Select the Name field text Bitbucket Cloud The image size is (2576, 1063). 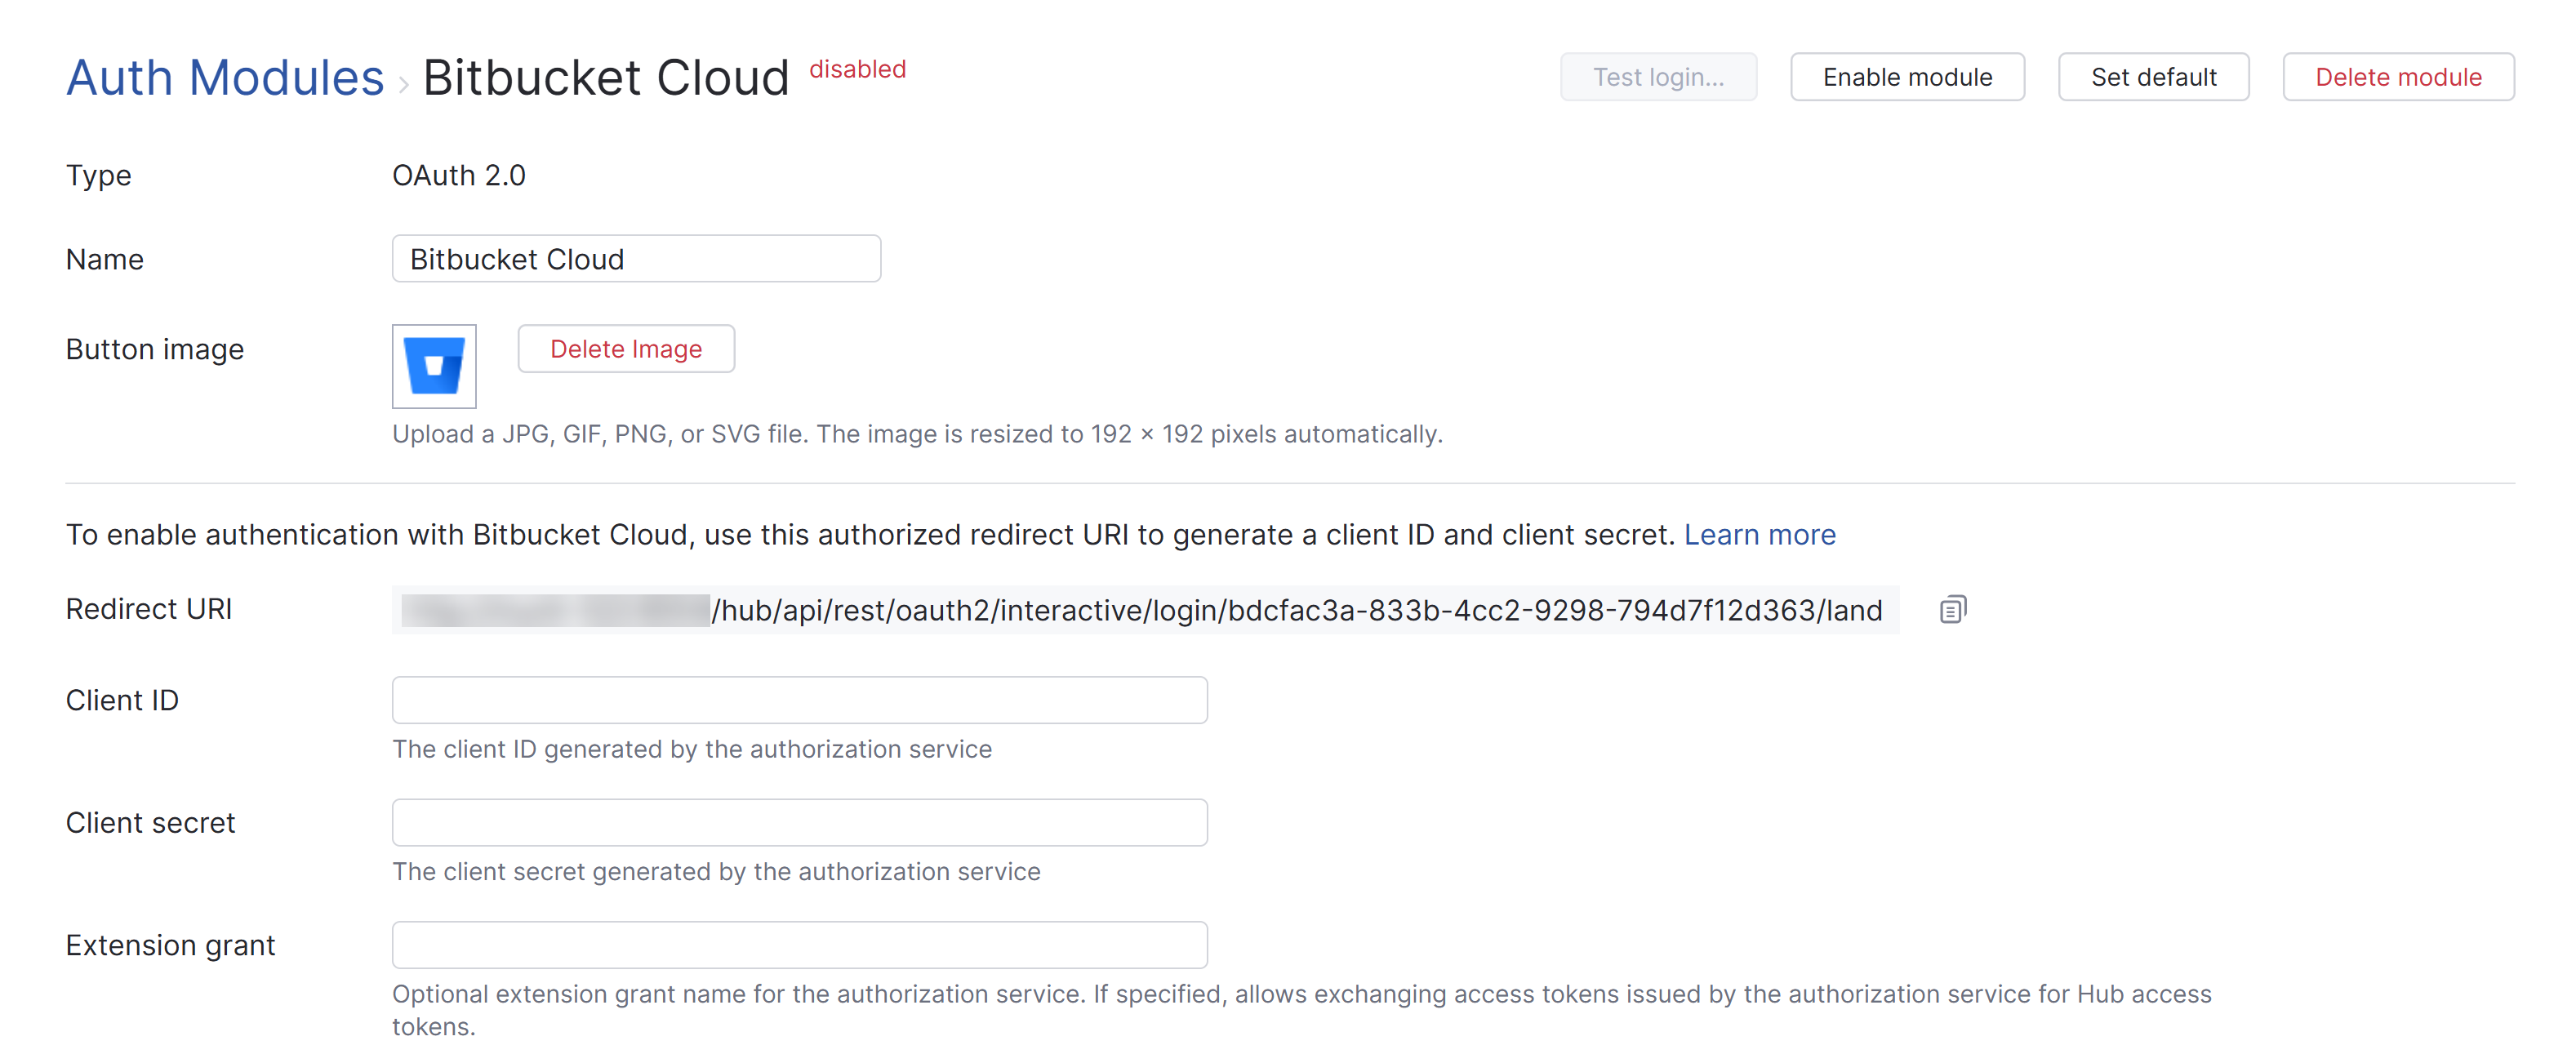pyautogui.click(x=516, y=258)
